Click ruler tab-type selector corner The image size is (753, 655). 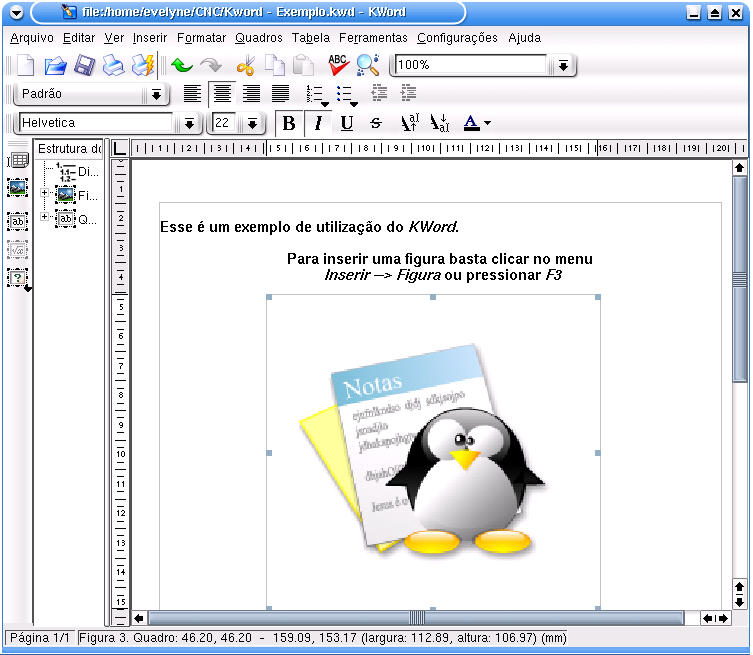[x=120, y=148]
